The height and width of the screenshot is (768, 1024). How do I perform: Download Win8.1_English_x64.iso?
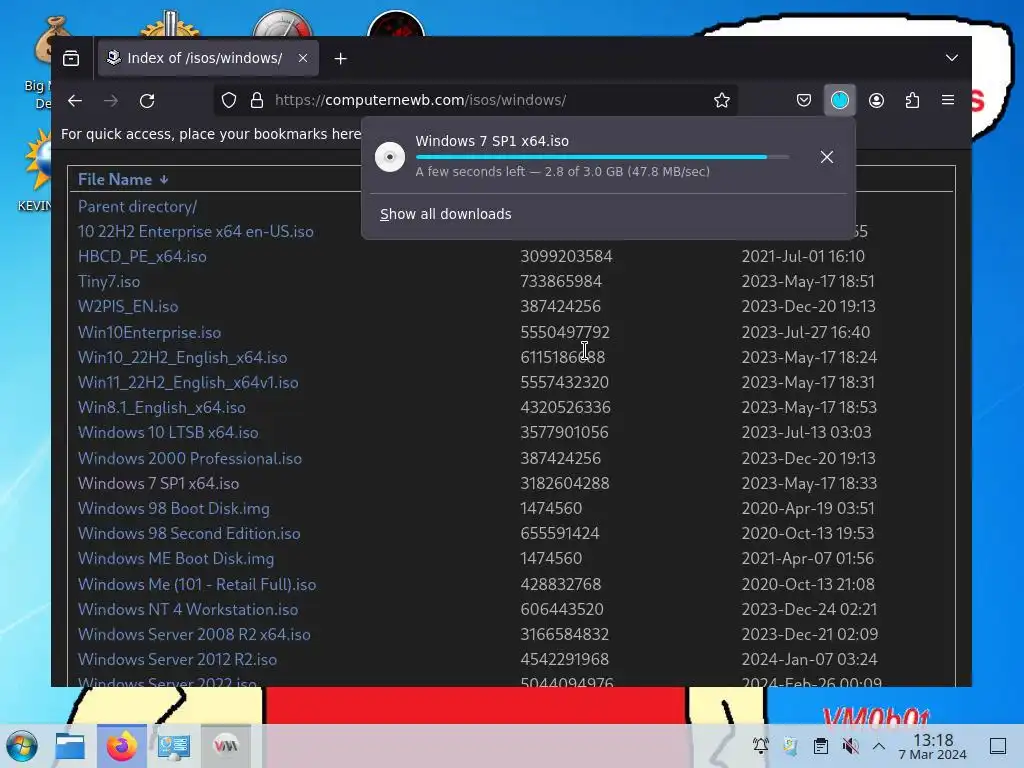click(x=161, y=408)
